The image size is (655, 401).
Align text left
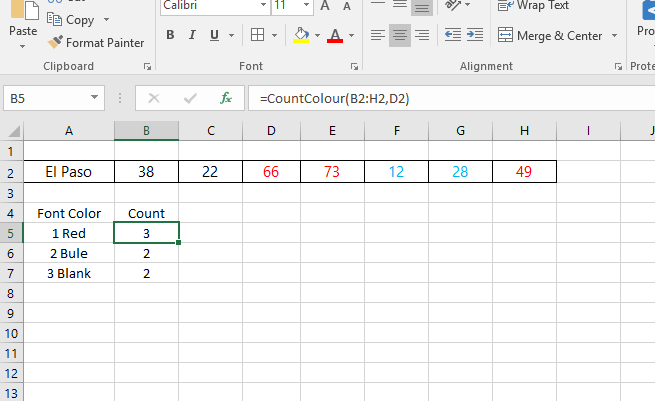pyautogui.click(x=378, y=35)
